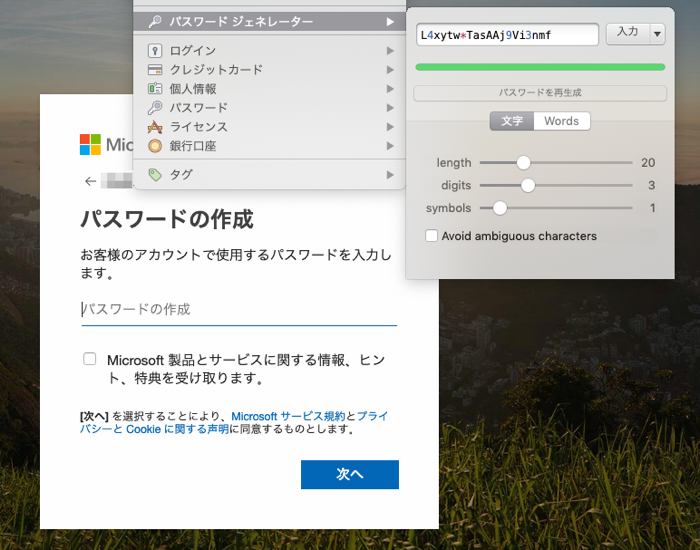The width and height of the screenshot is (700, 550).
Task: Click パスワードを再生成 to regenerate
Action: point(540,93)
